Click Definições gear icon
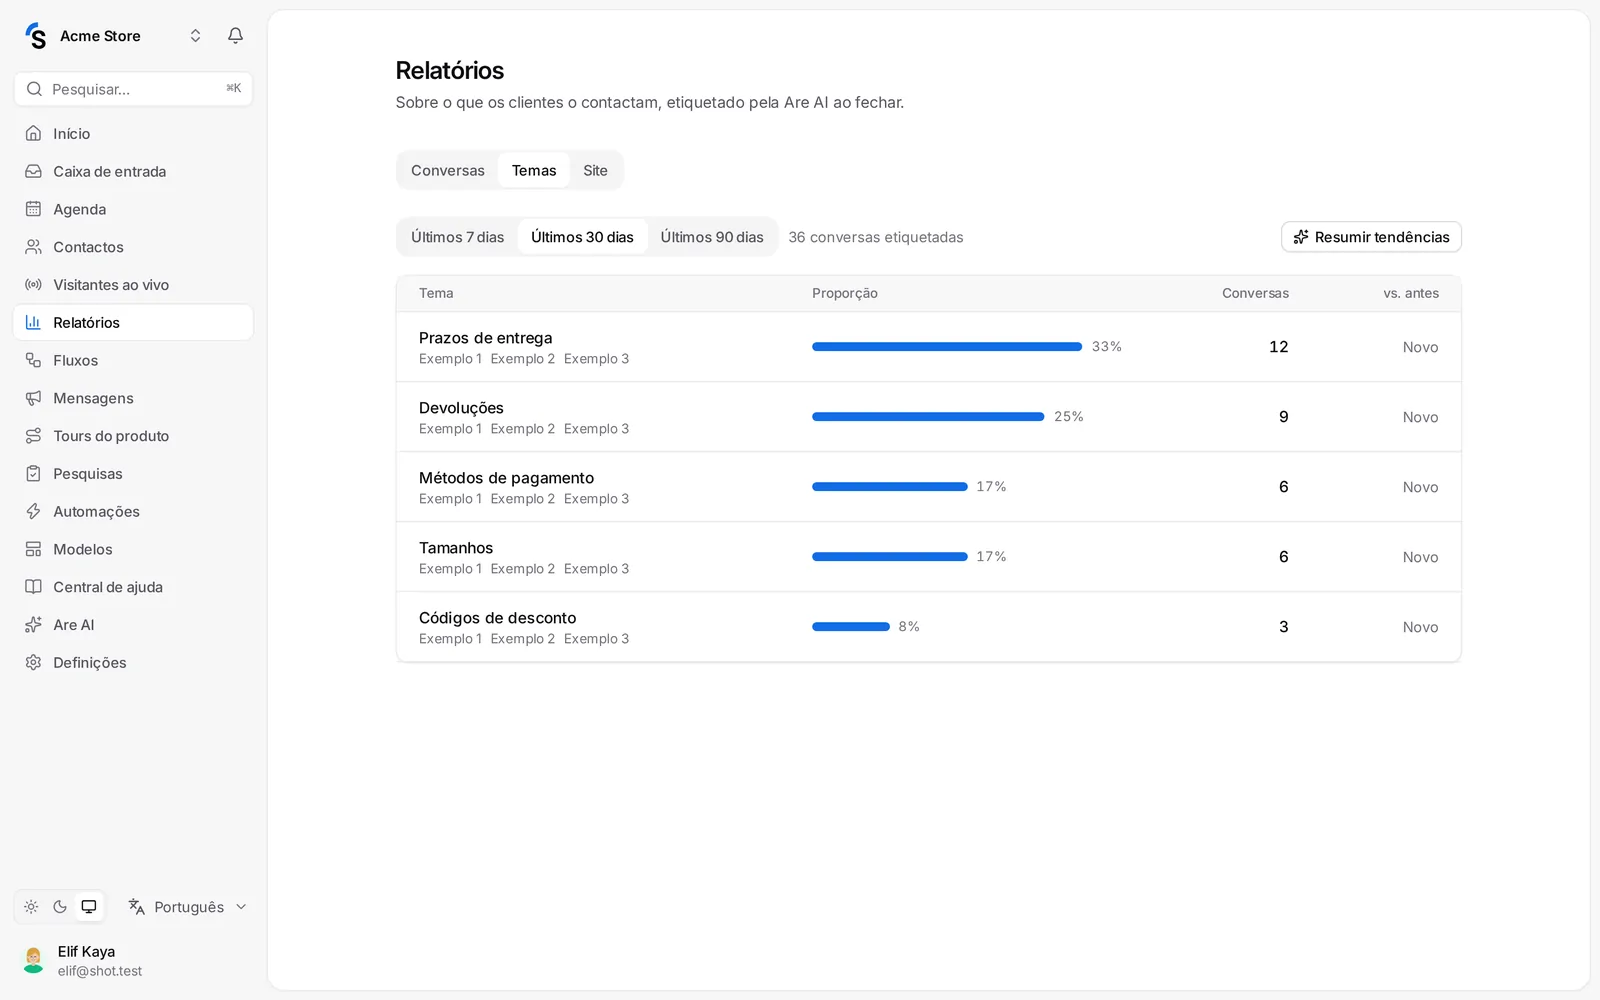This screenshot has width=1600, height=1000. 33,663
